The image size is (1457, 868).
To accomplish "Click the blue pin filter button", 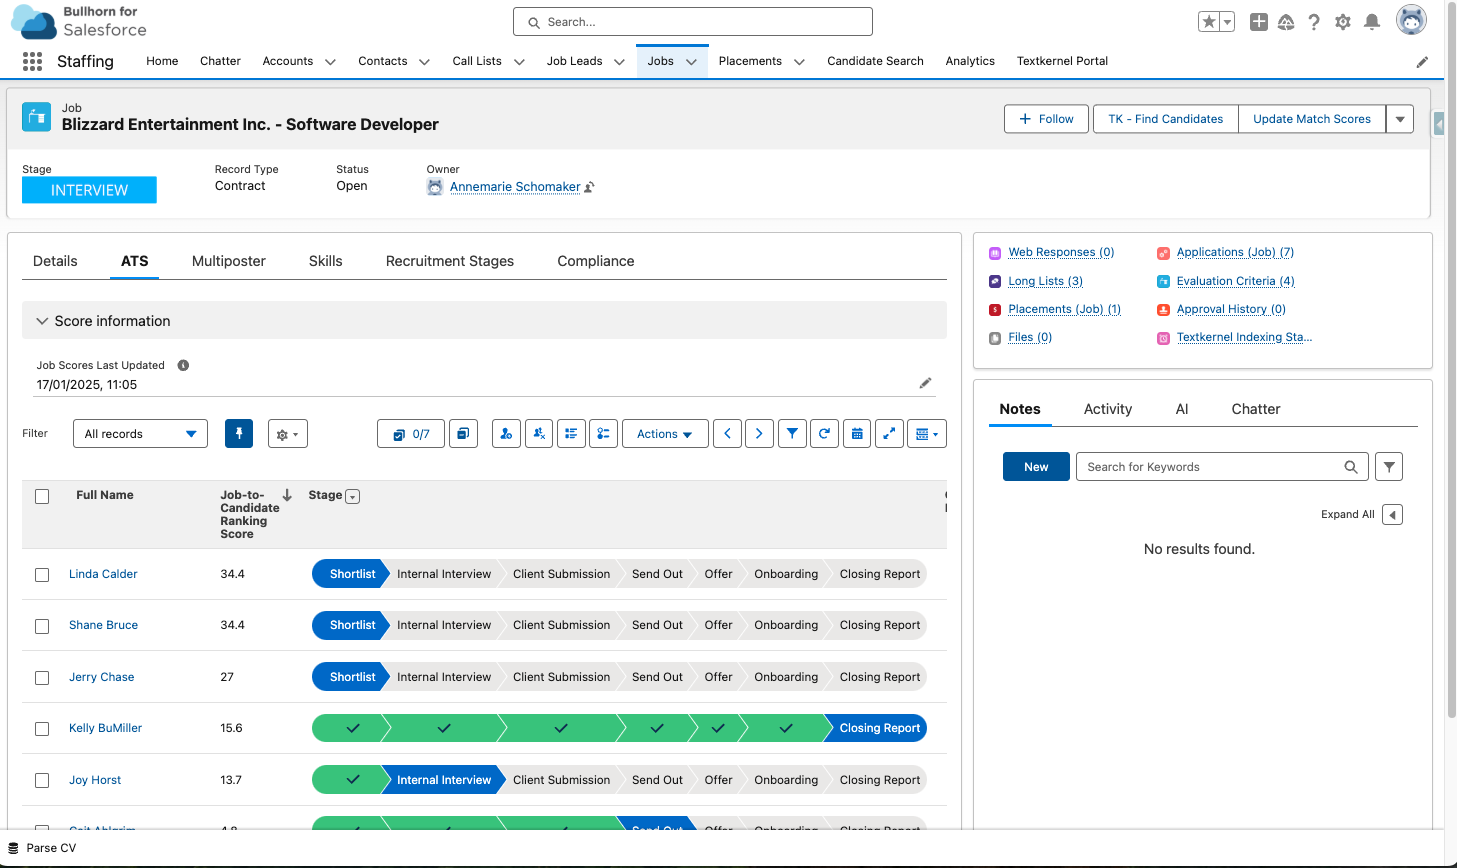I will tap(239, 434).
